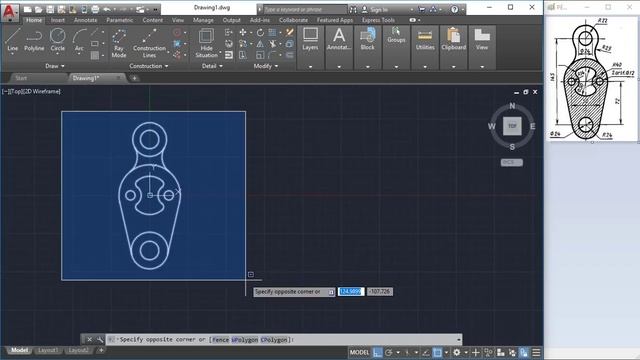Add a new drawing tab with plus
Image resolution: width=640 pixels, height=360 pixels.
134,78
